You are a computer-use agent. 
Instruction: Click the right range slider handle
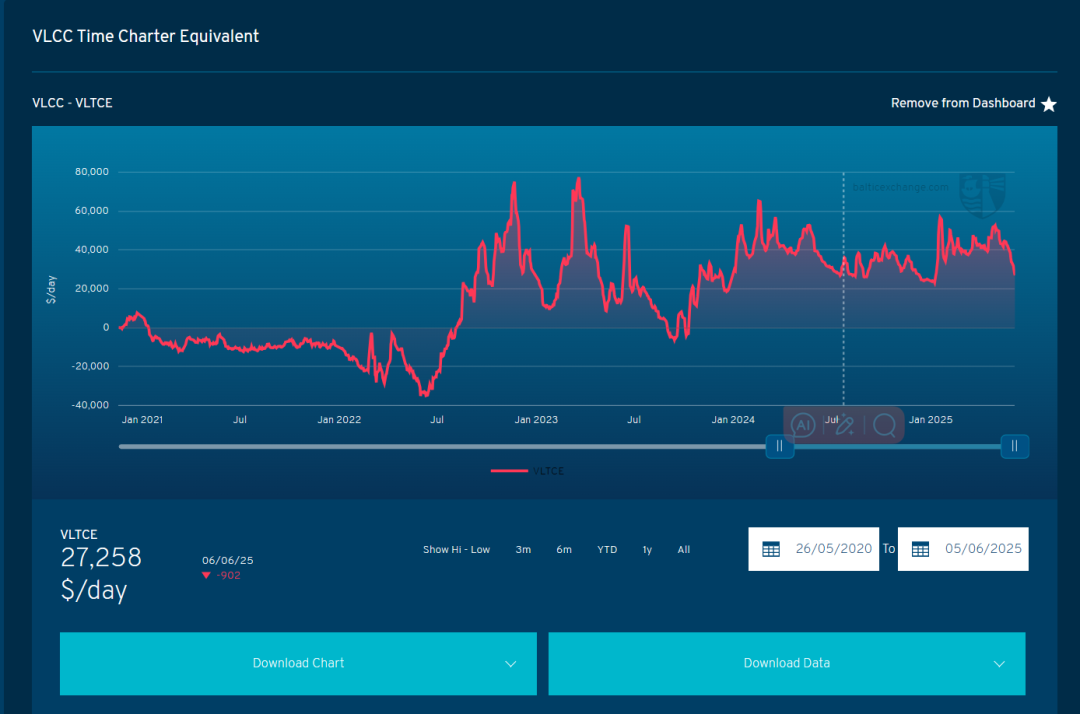(1014, 446)
